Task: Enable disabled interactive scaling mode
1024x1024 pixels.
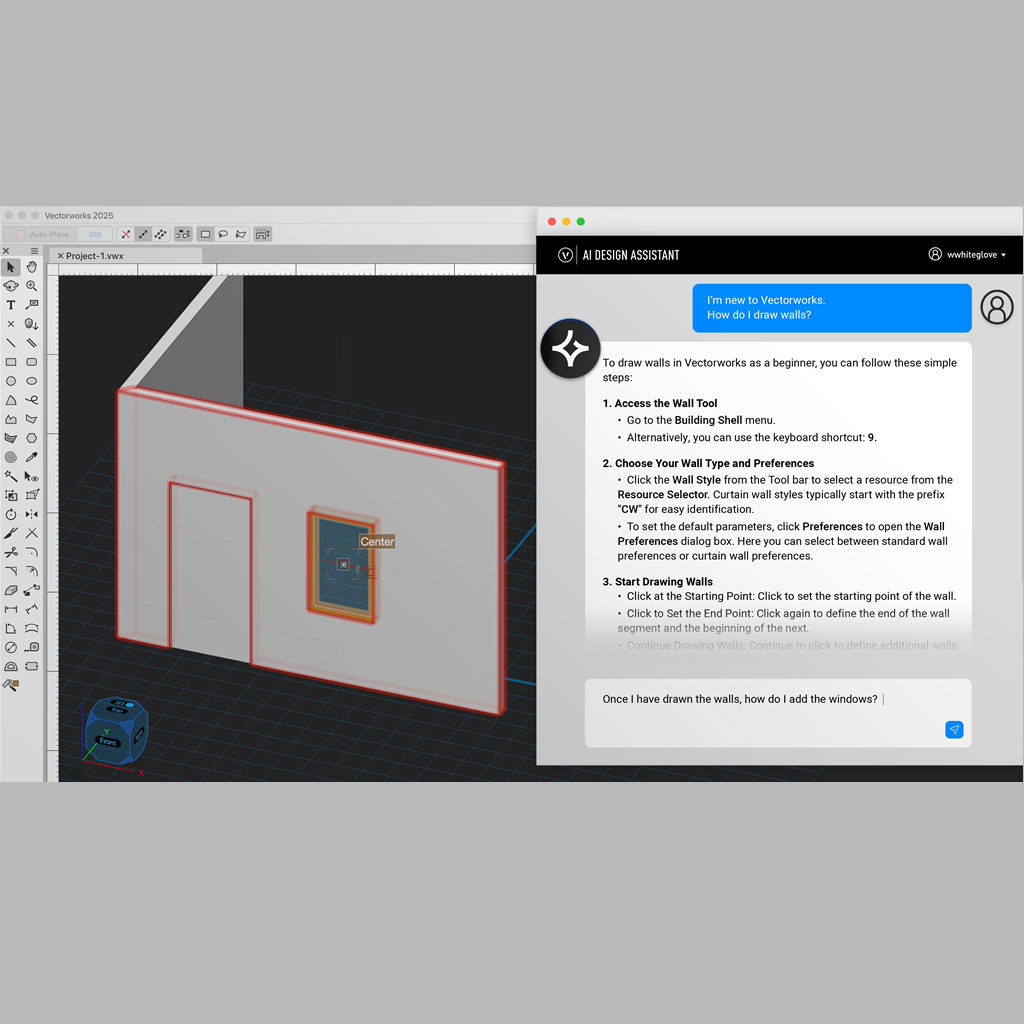Action: 126,234
